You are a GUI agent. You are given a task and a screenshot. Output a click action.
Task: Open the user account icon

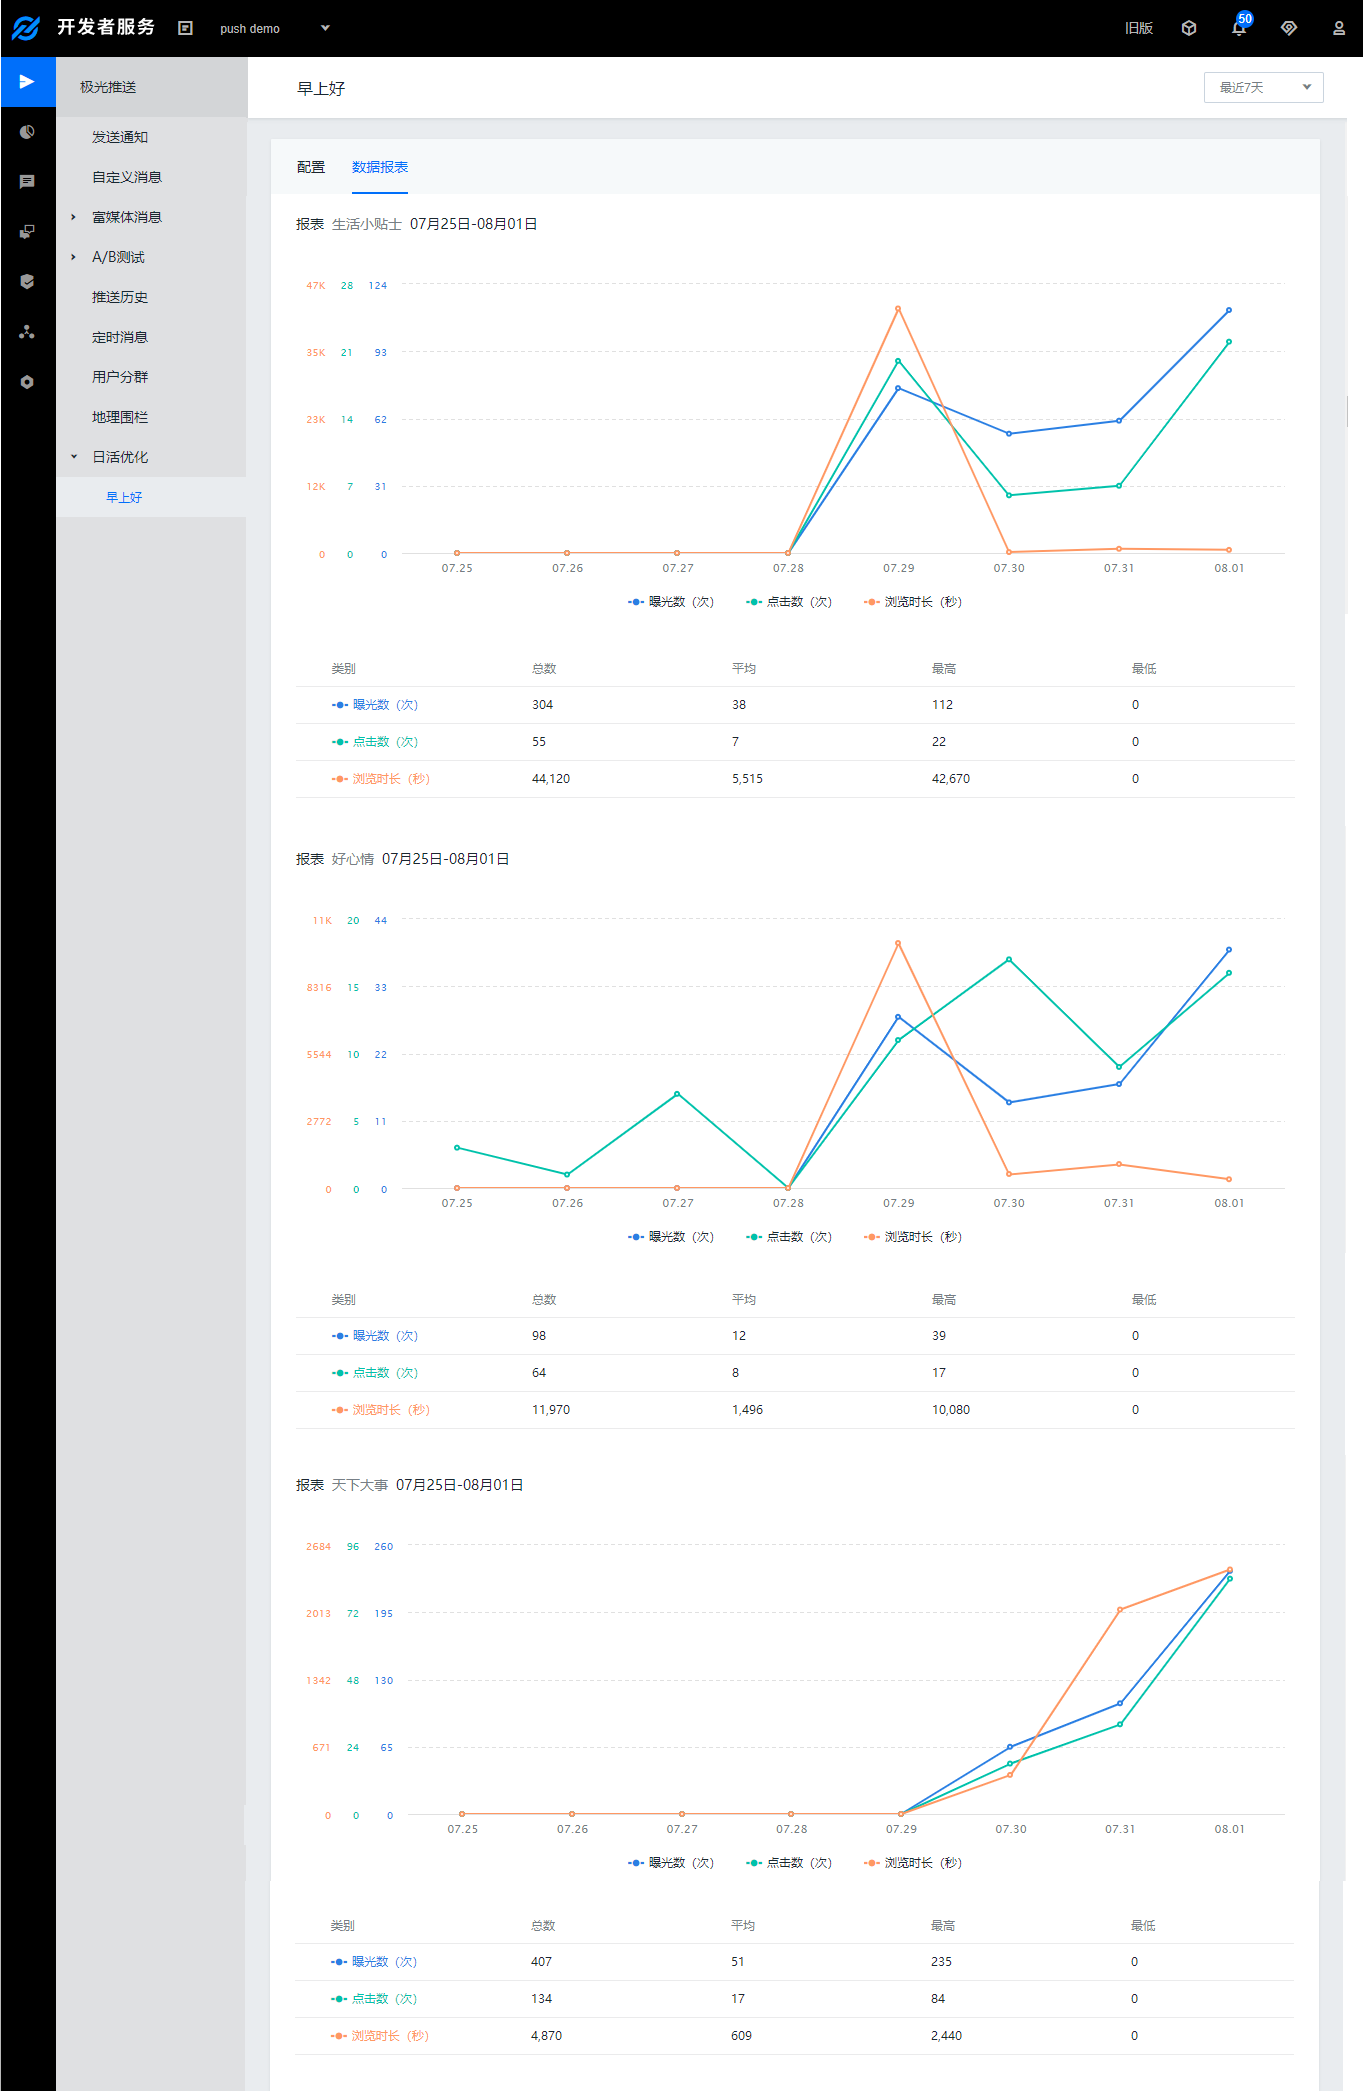click(x=1339, y=28)
